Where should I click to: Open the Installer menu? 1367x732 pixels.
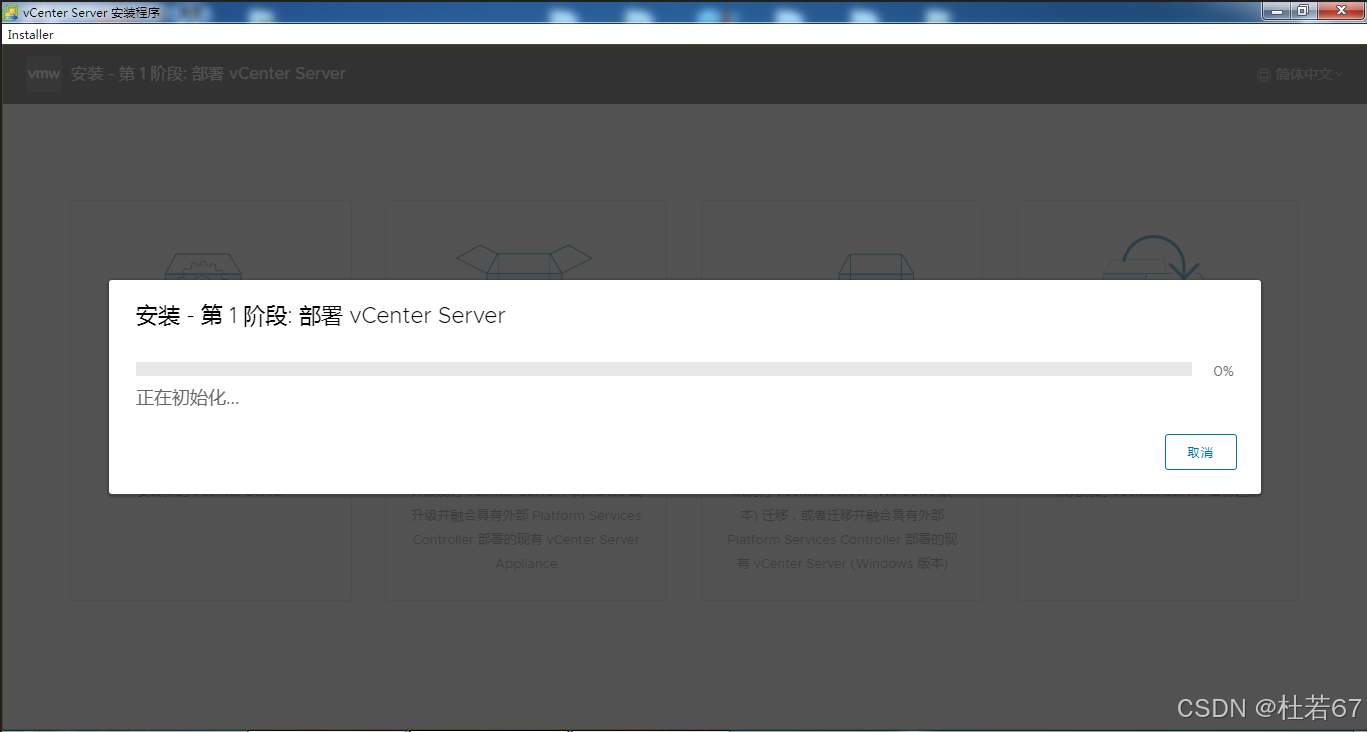coord(31,34)
